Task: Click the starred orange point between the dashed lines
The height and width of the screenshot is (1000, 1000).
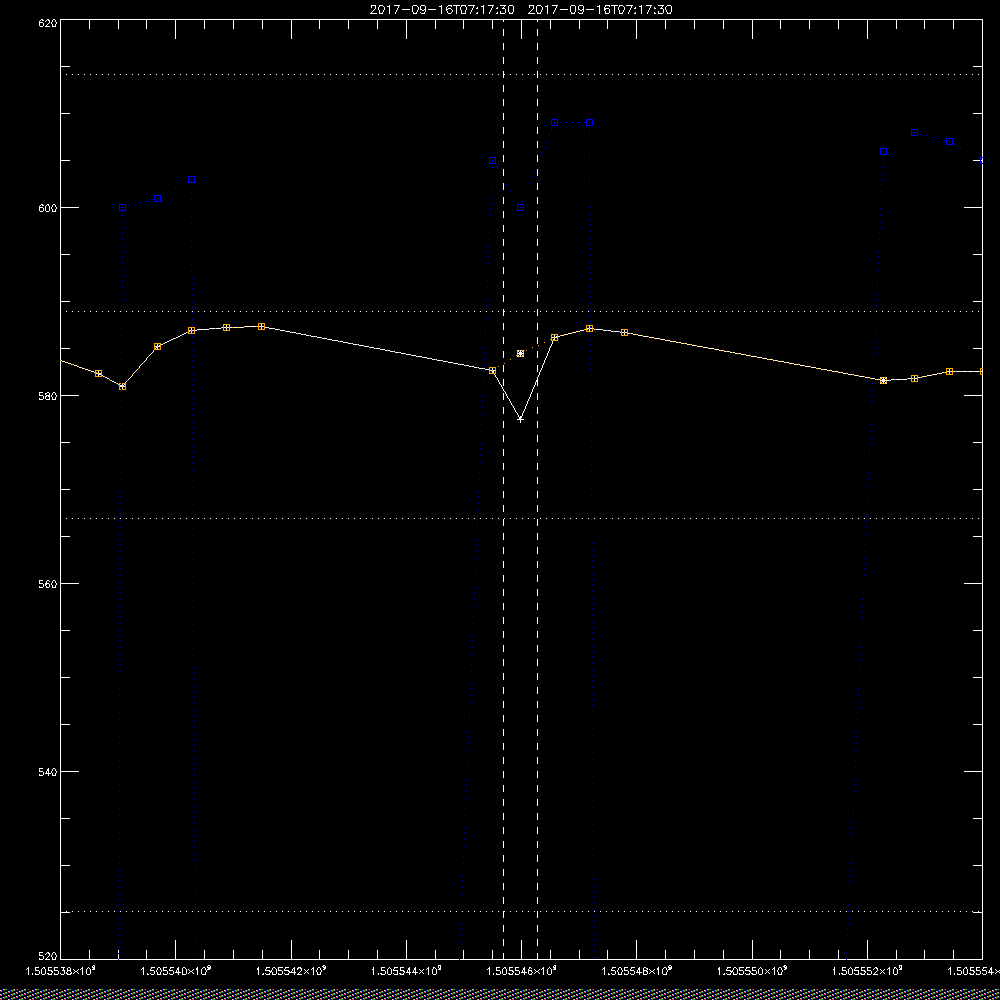Action: pos(520,353)
